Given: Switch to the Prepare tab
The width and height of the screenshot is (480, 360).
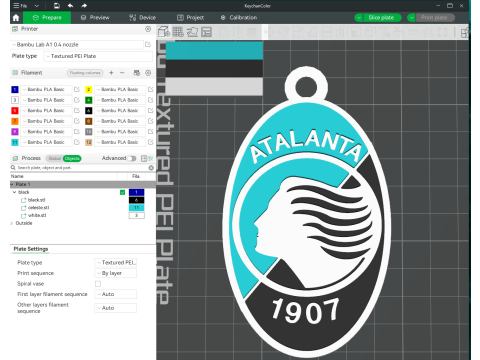Looking at the screenshot, I should tap(47, 18).
